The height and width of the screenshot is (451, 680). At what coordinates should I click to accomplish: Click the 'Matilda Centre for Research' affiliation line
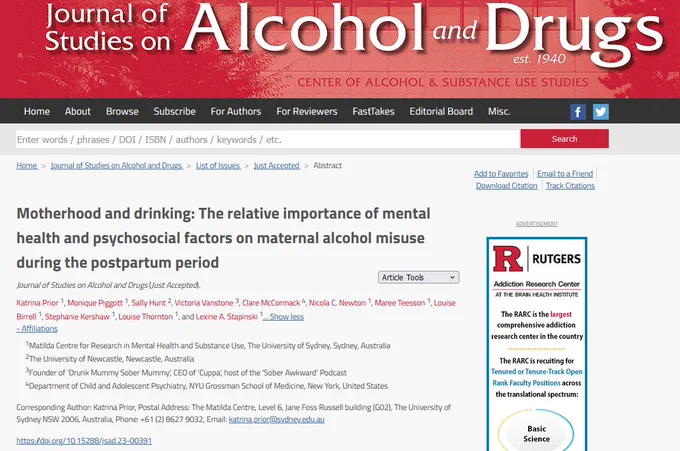click(208, 346)
